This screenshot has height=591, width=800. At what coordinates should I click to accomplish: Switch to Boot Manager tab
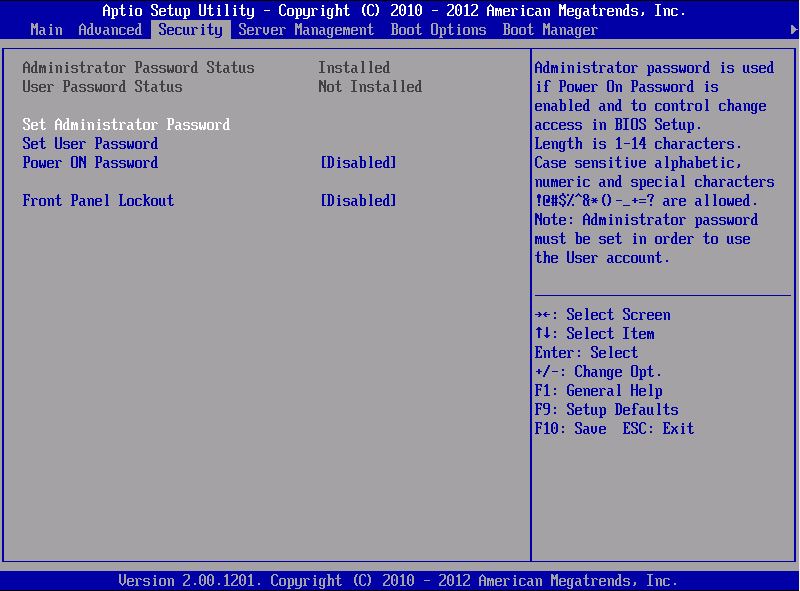coord(550,30)
